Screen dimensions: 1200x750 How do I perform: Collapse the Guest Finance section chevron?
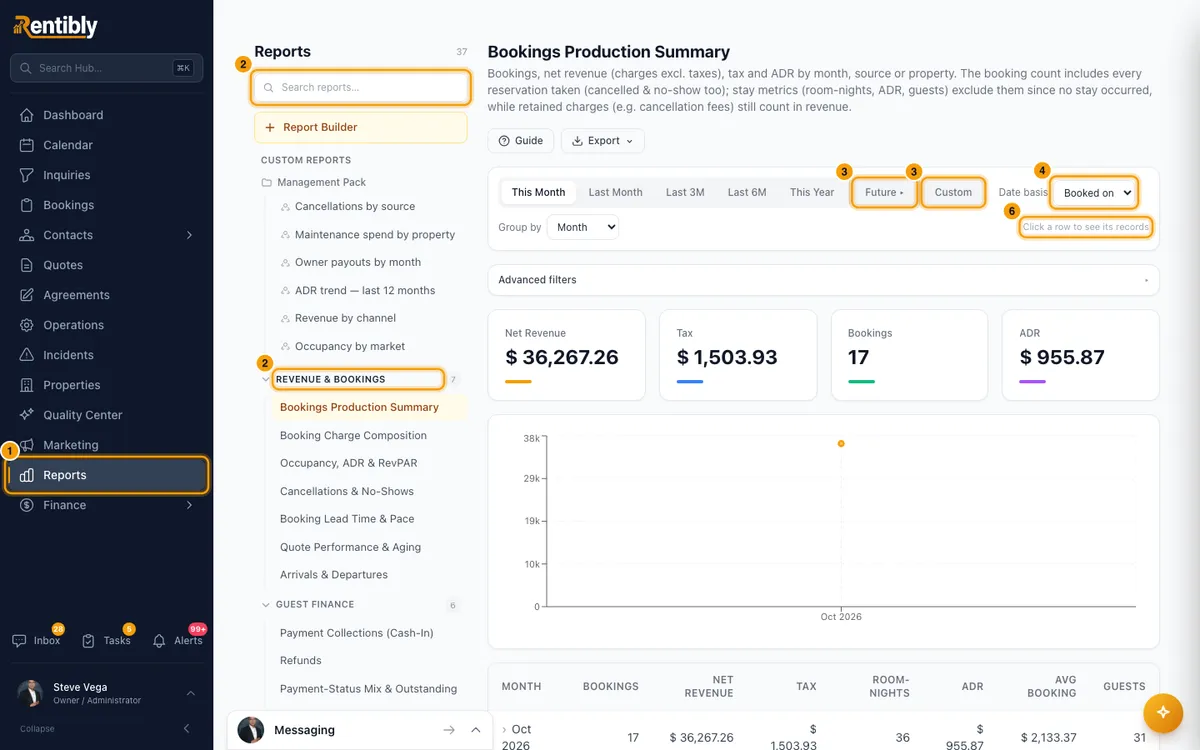(x=266, y=605)
